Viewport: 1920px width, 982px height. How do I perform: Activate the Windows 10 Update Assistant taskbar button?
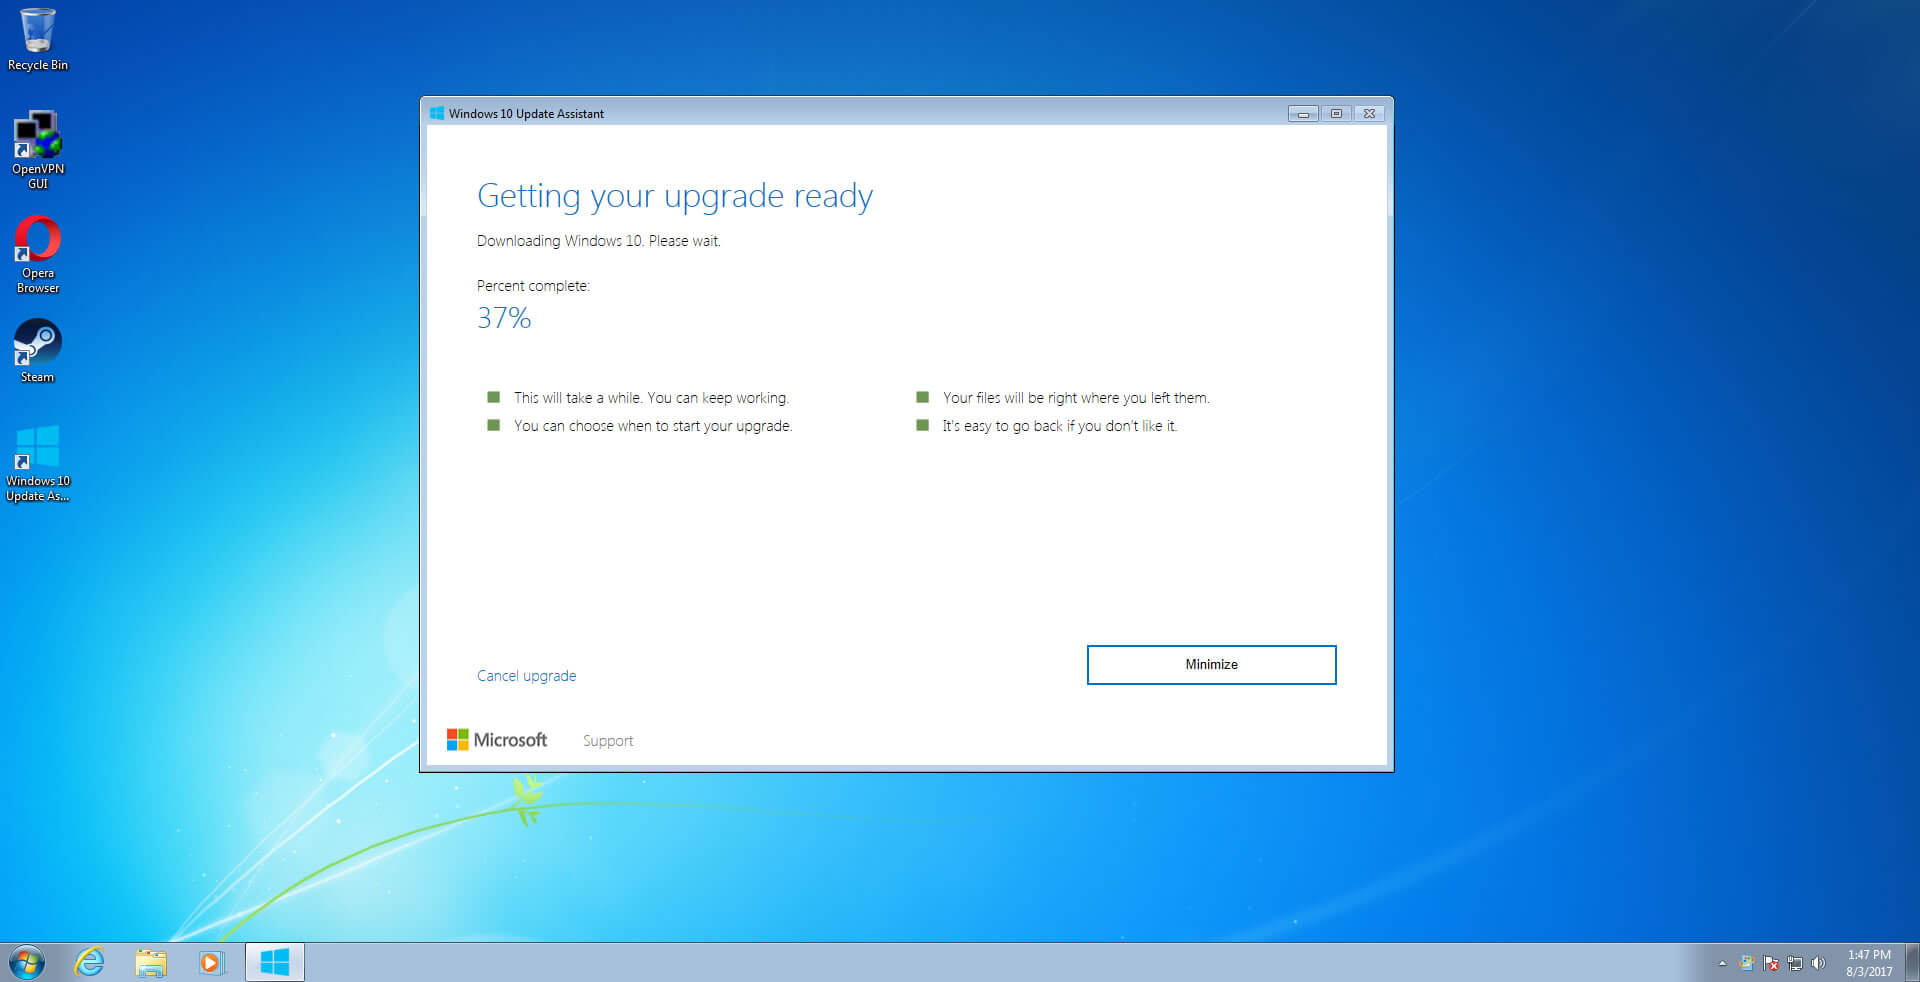[274, 963]
